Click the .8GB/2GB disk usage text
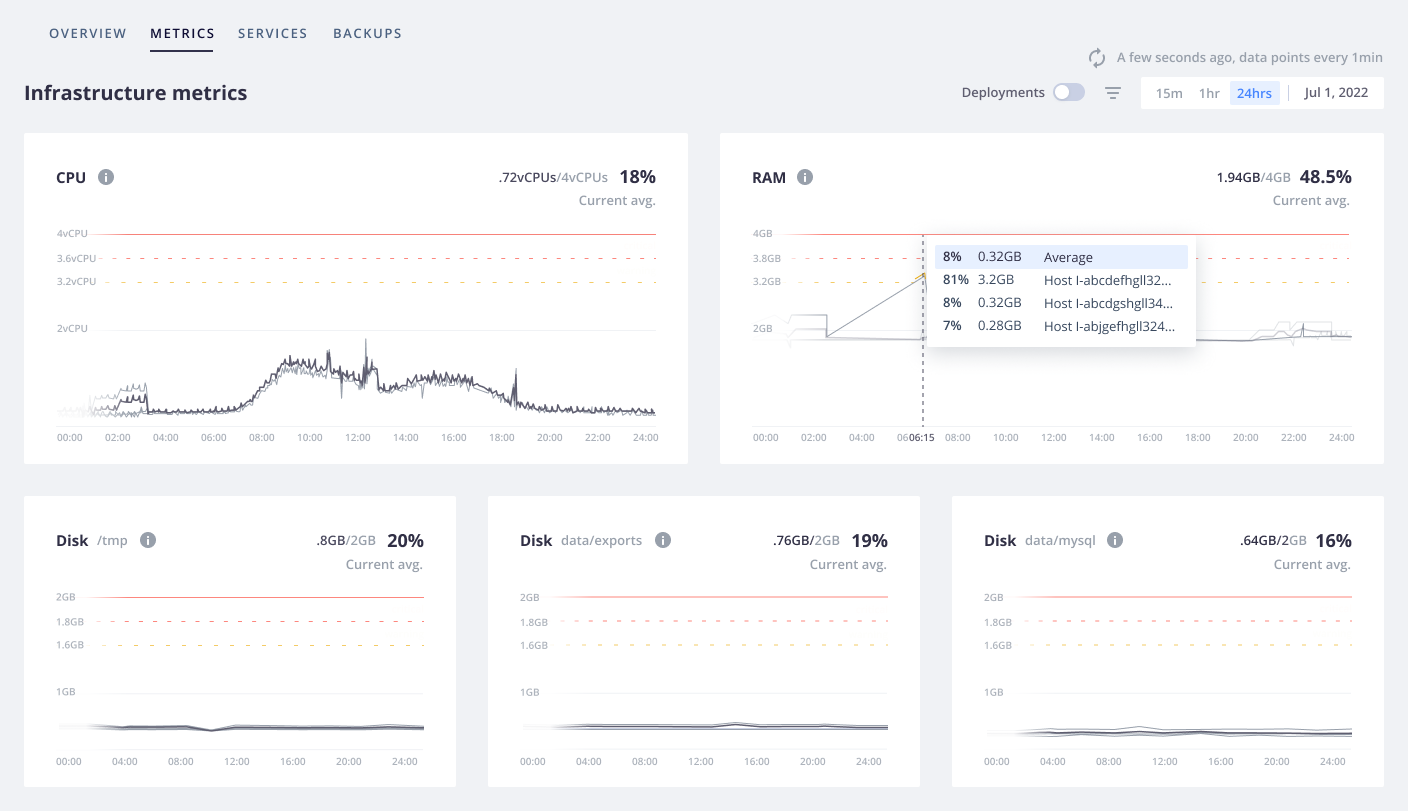The height and width of the screenshot is (811, 1408). pos(346,540)
